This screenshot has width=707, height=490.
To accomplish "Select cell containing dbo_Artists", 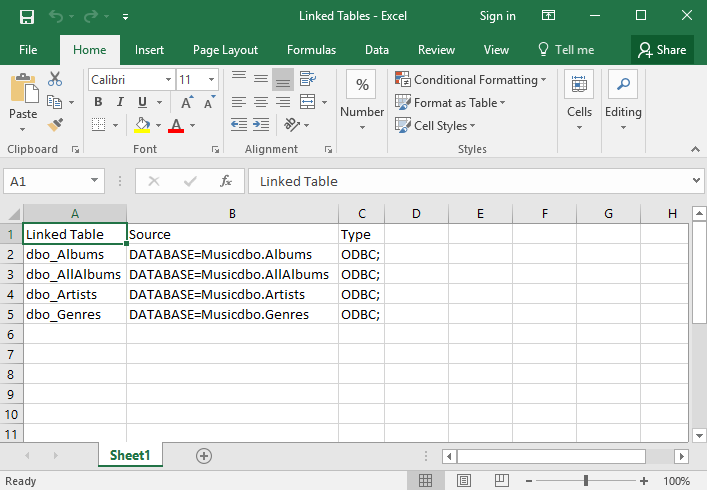I will pos(75,294).
